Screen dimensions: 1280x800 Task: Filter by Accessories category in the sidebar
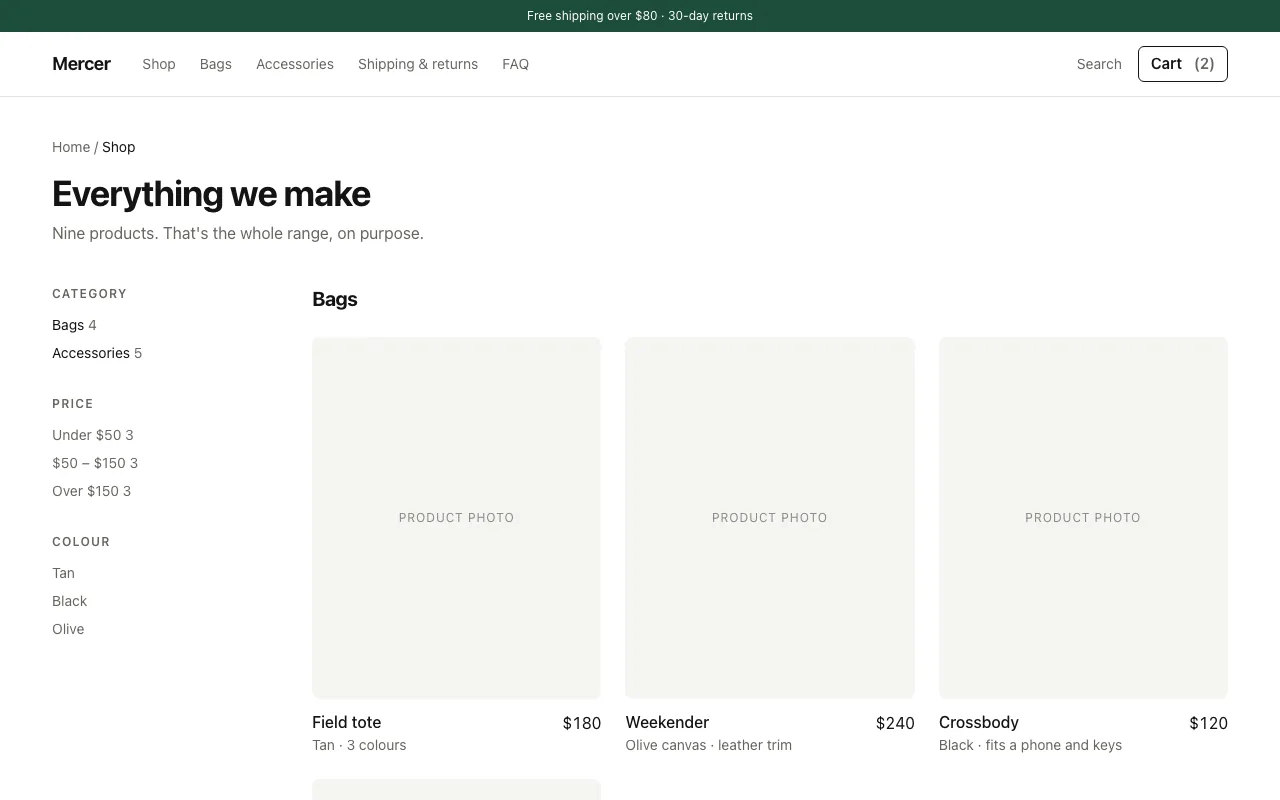[97, 353]
